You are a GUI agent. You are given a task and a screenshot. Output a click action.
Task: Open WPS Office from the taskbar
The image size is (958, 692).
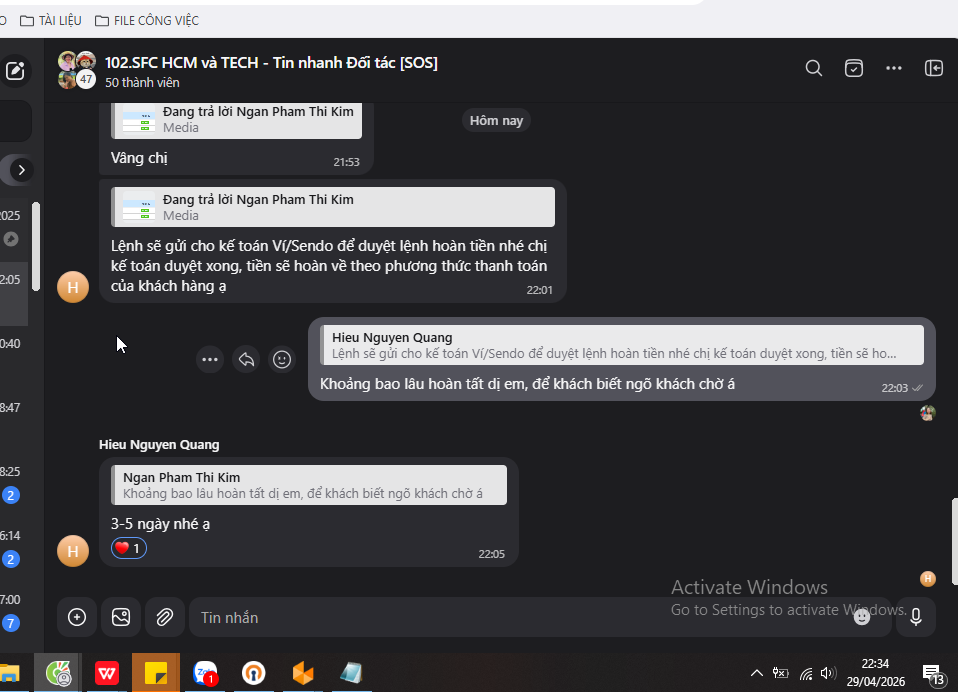(107, 673)
